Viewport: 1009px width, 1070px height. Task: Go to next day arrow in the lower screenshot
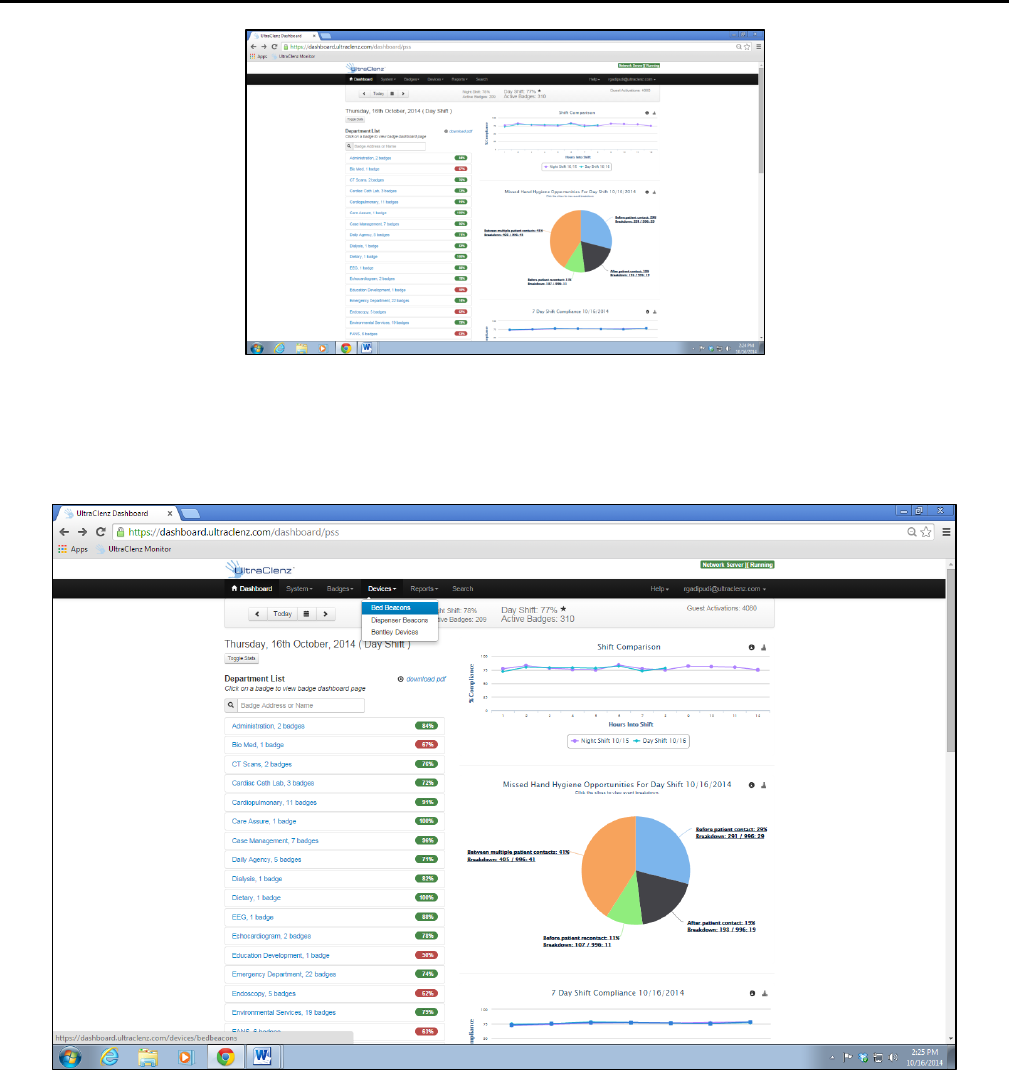(325, 614)
